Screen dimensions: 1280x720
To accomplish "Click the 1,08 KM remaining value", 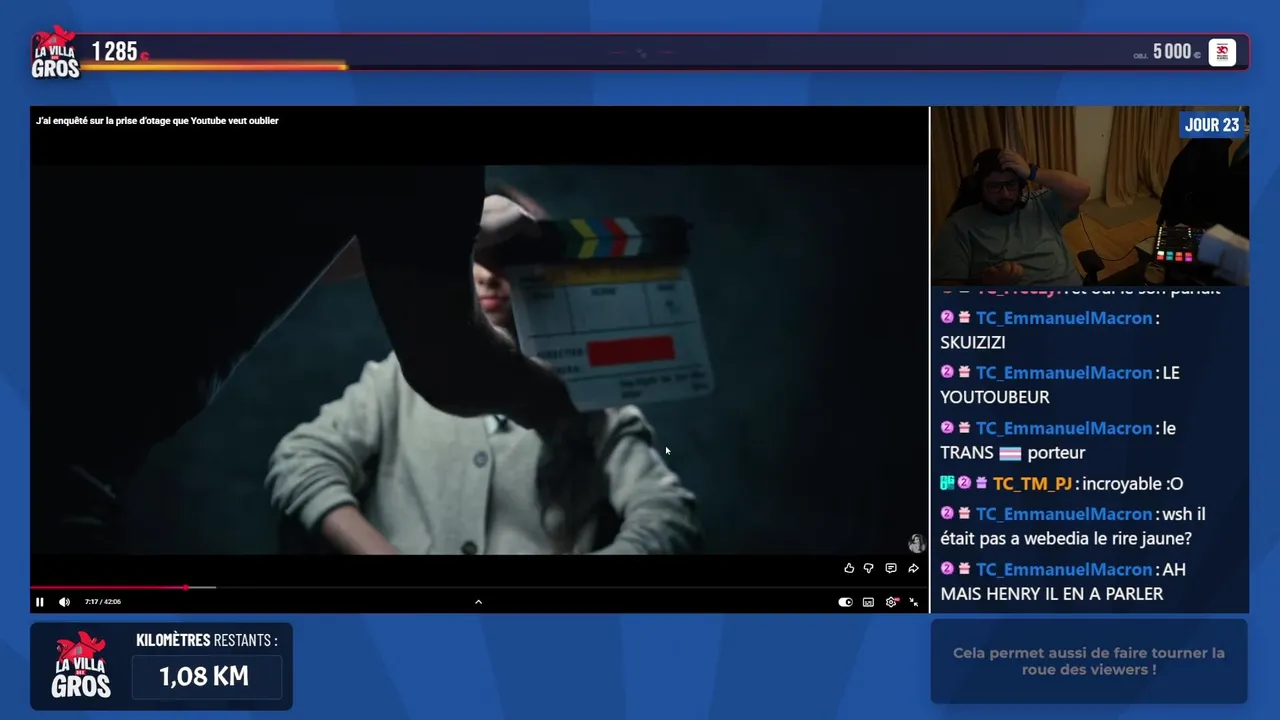I will tap(204, 677).
